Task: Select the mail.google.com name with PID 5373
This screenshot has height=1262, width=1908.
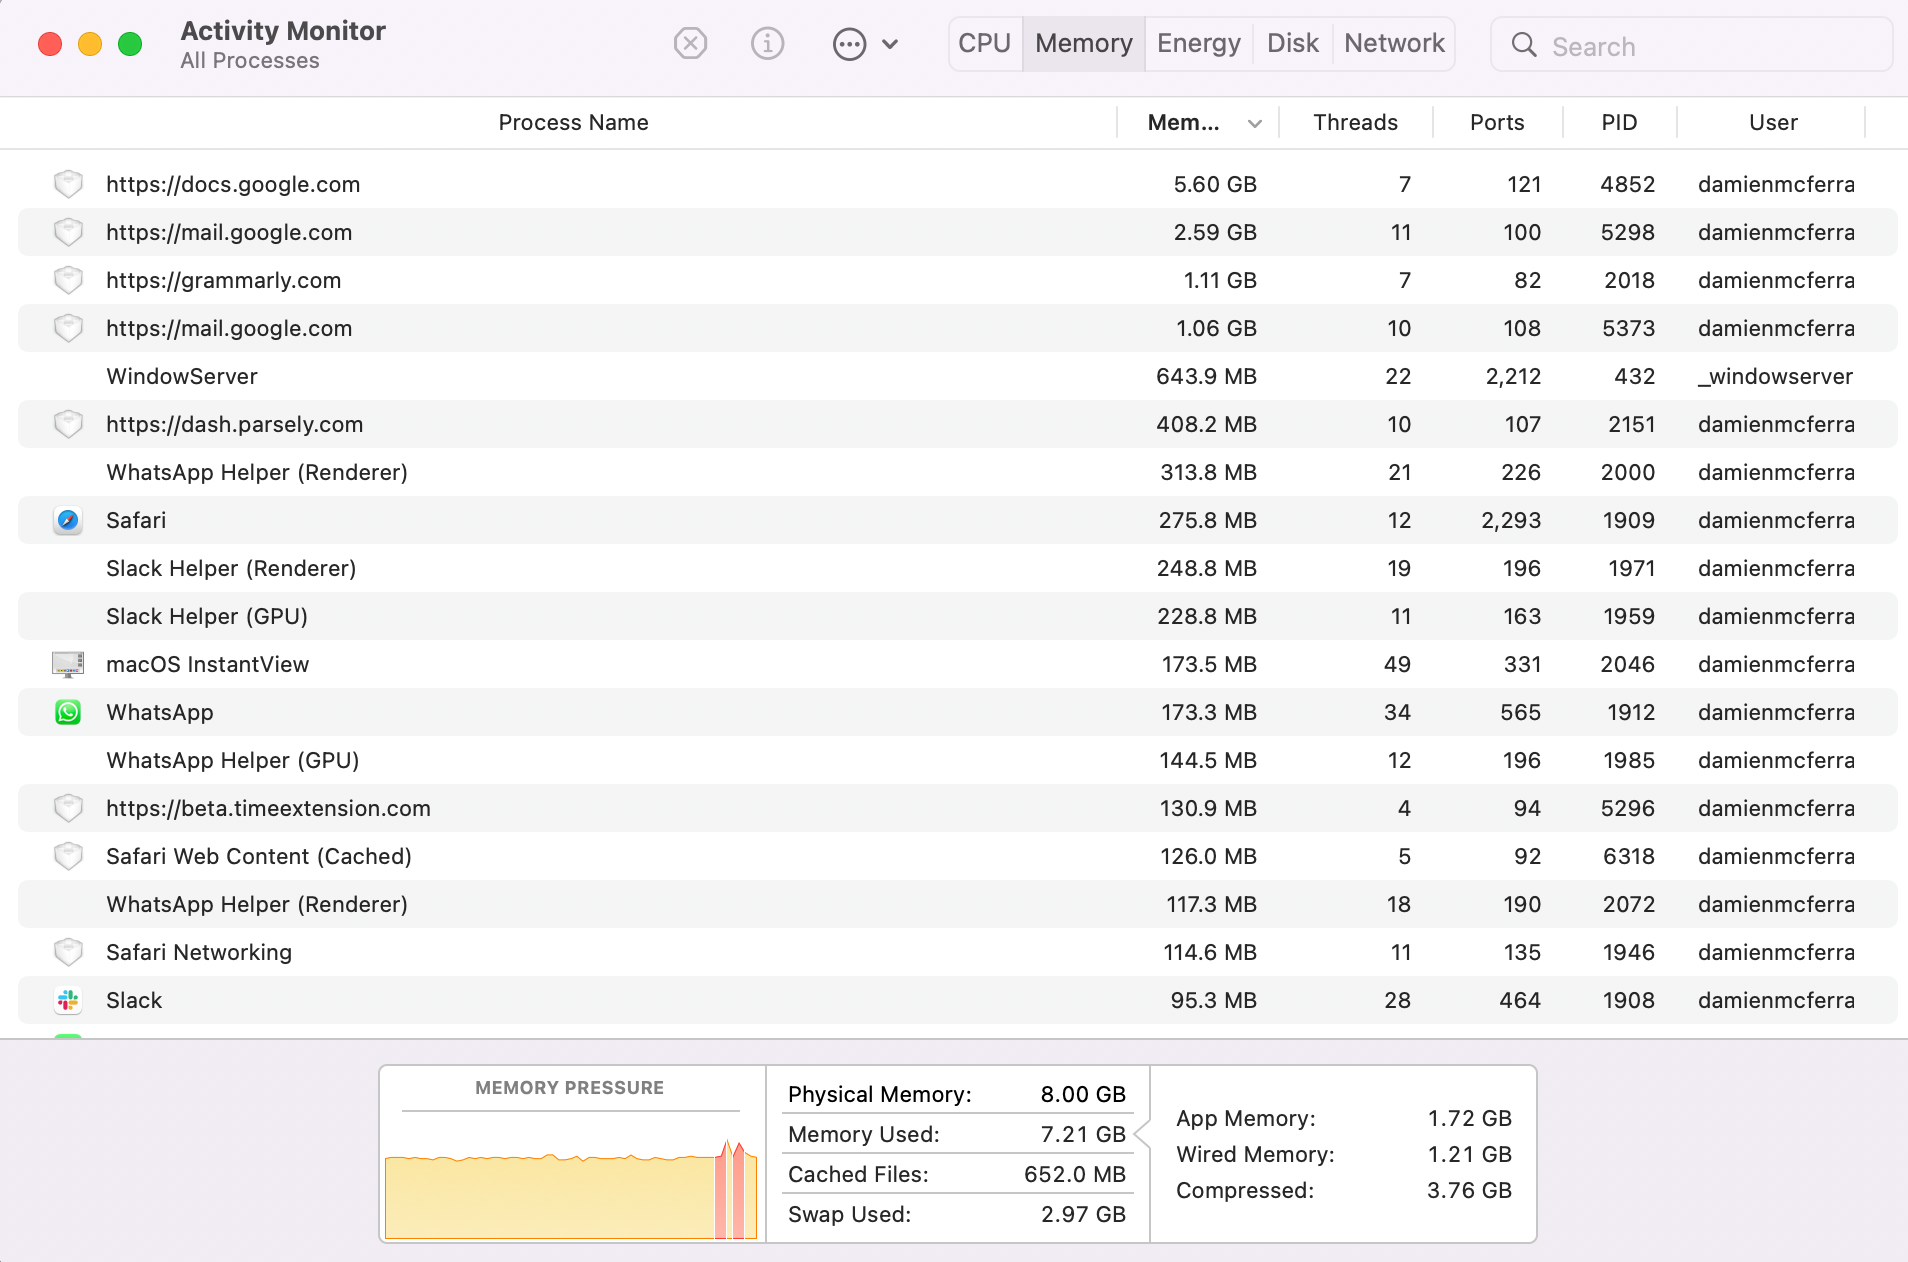Action: (229, 328)
